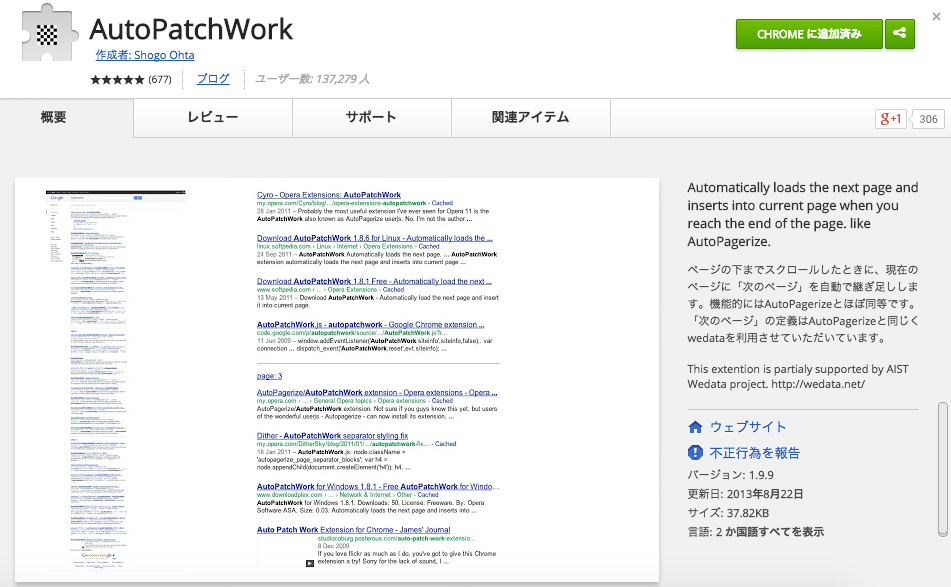Click the user count ユーザー数: 137,279 人
The image size is (951, 587).
click(x=312, y=79)
